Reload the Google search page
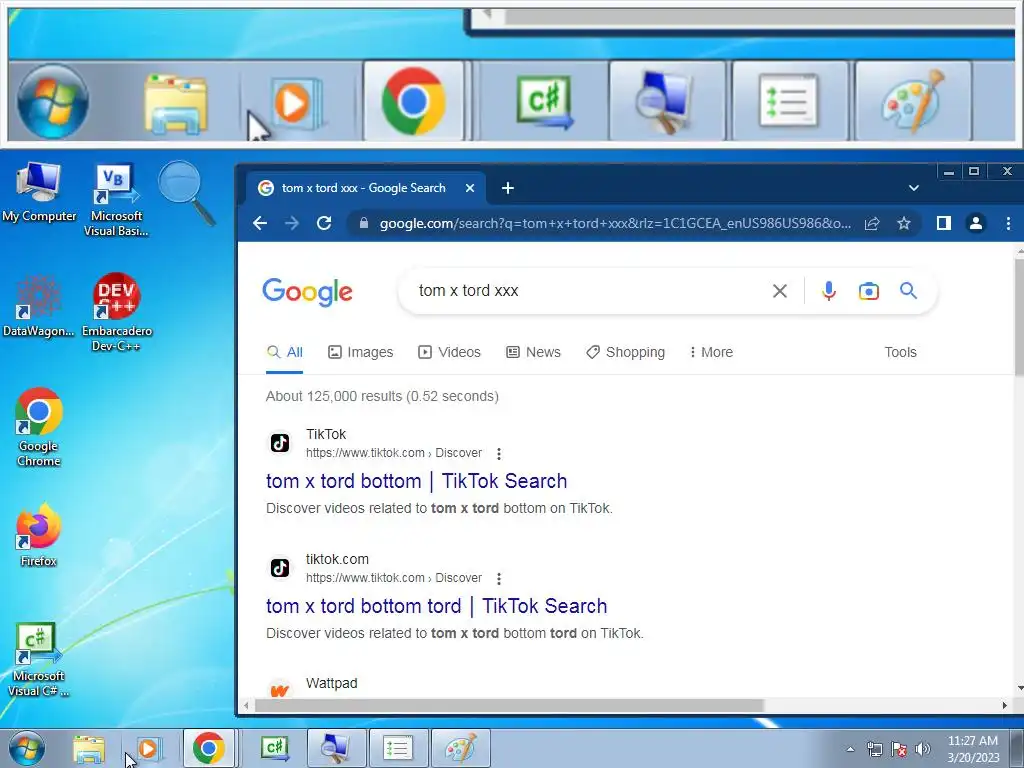Viewport: 1024px width, 768px height. click(x=324, y=223)
